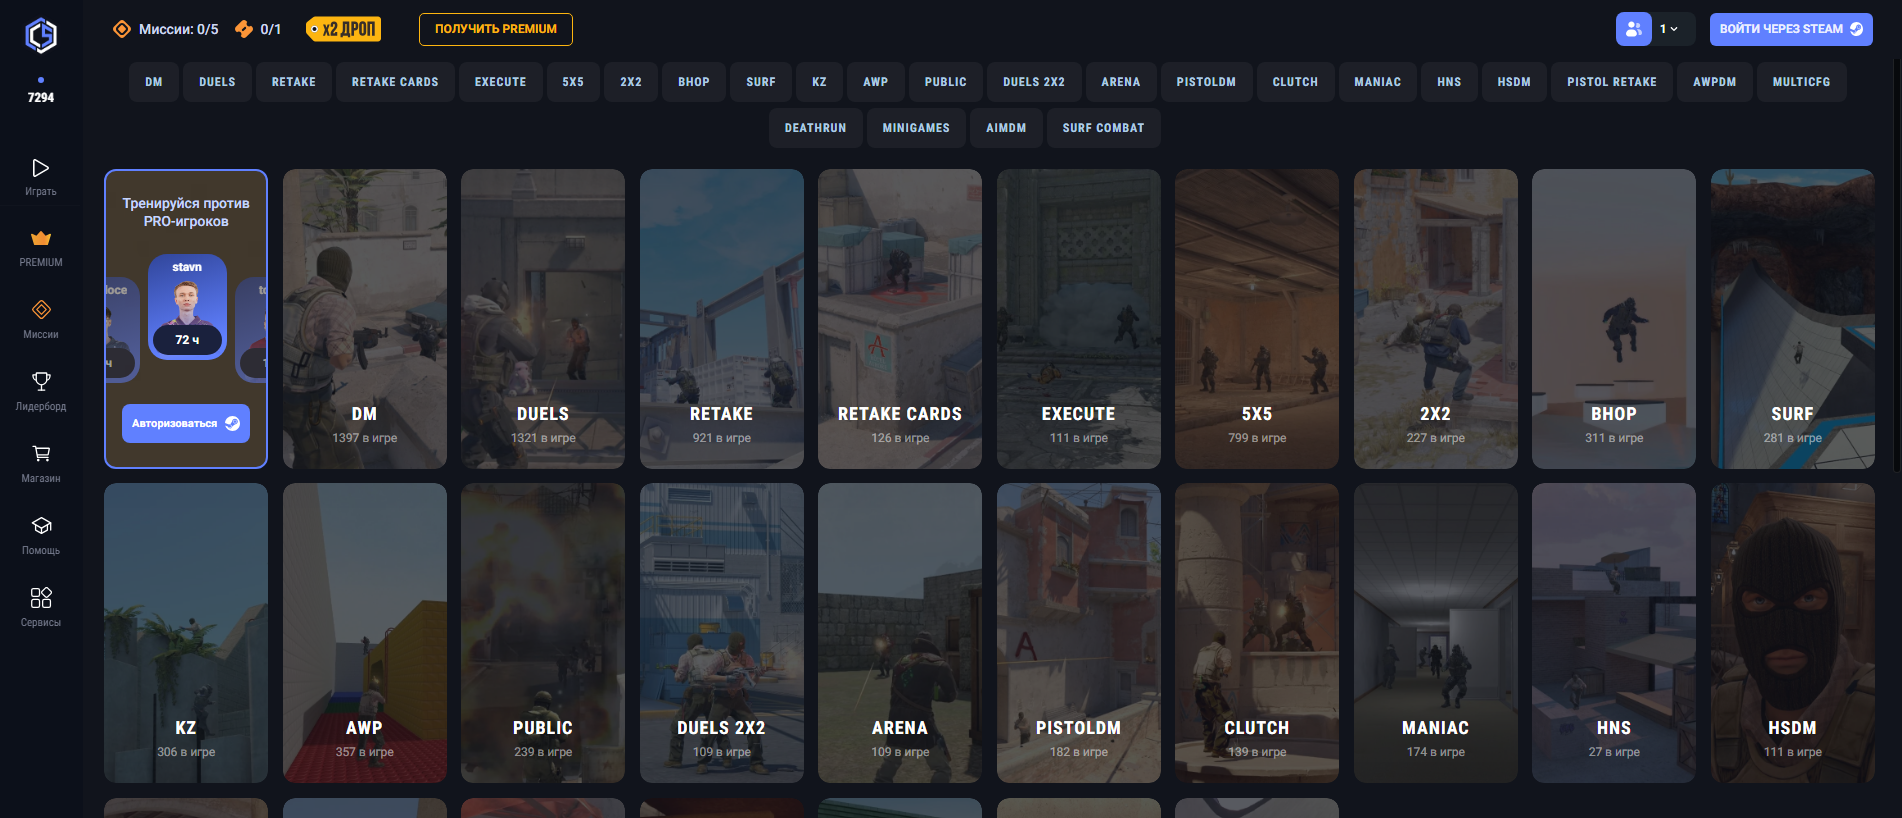Click the site logo icon
The width and height of the screenshot is (1902, 818).
(x=41, y=35)
